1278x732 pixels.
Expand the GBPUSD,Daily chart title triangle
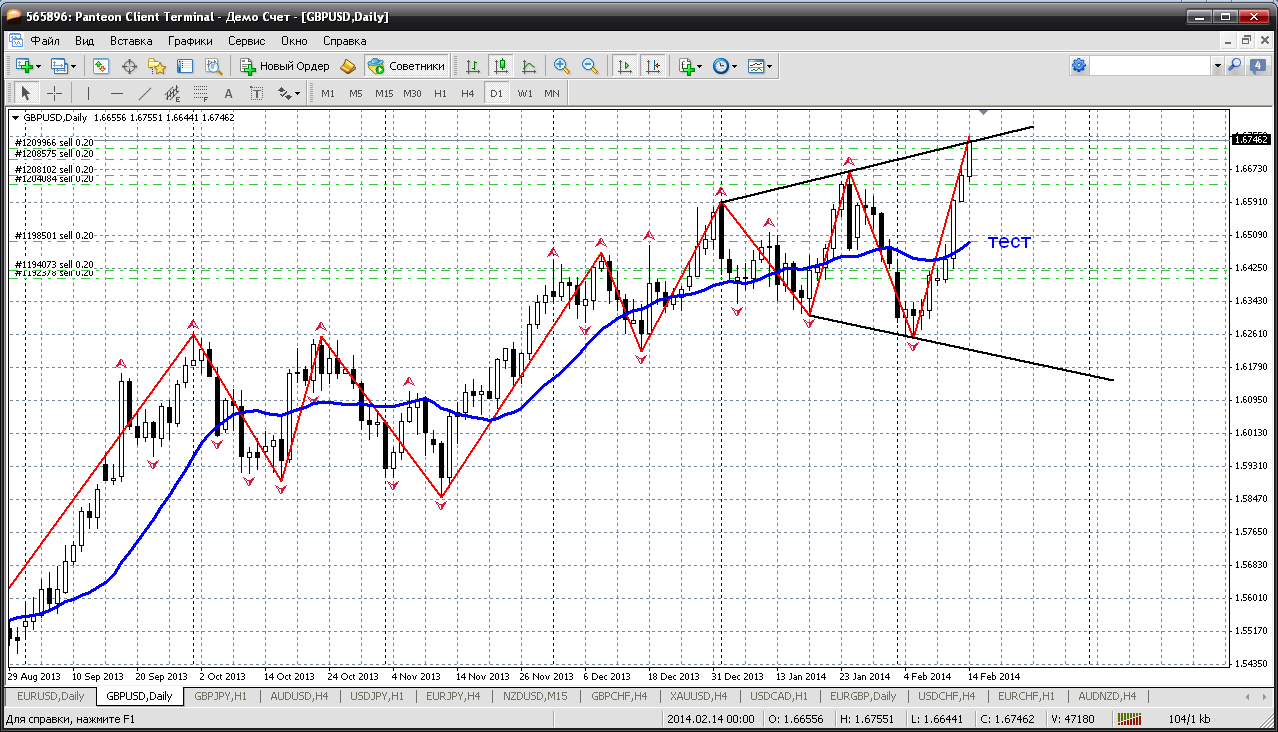point(16,117)
